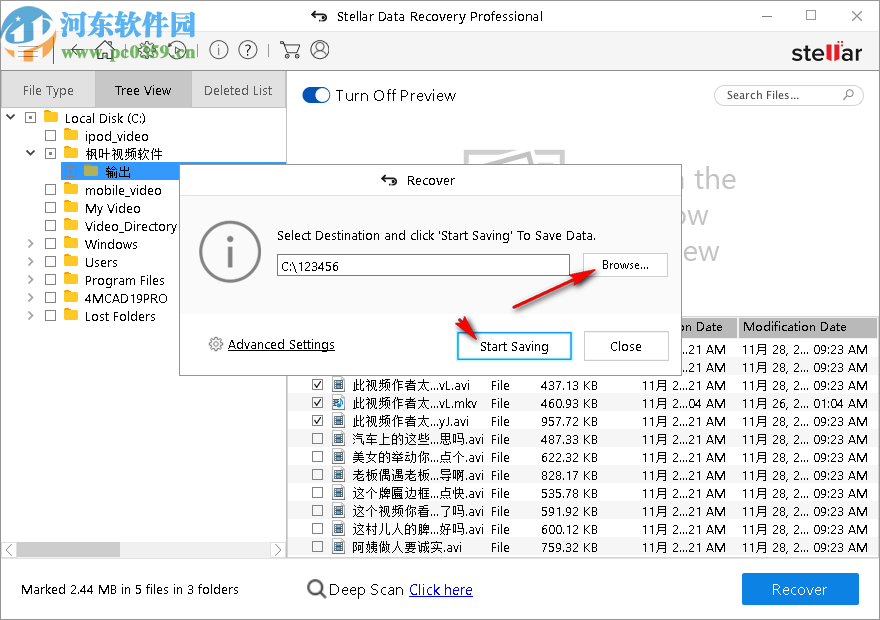Collapse the Local Disk (C:) tree node
The height and width of the screenshot is (620, 880).
pyautogui.click(x=9, y=117)
